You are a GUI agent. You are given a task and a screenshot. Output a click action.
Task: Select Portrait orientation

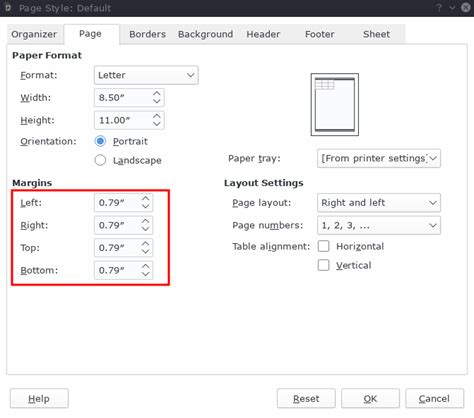[x=100, y=141]
